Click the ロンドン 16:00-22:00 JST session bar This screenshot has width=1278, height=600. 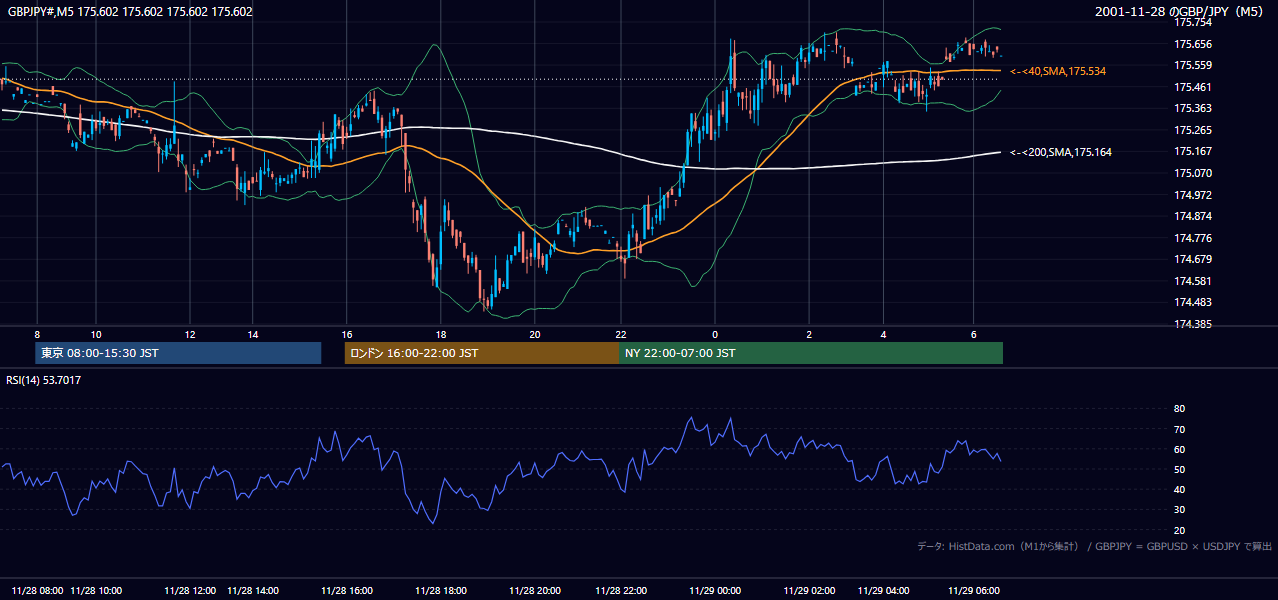(482, 353)
